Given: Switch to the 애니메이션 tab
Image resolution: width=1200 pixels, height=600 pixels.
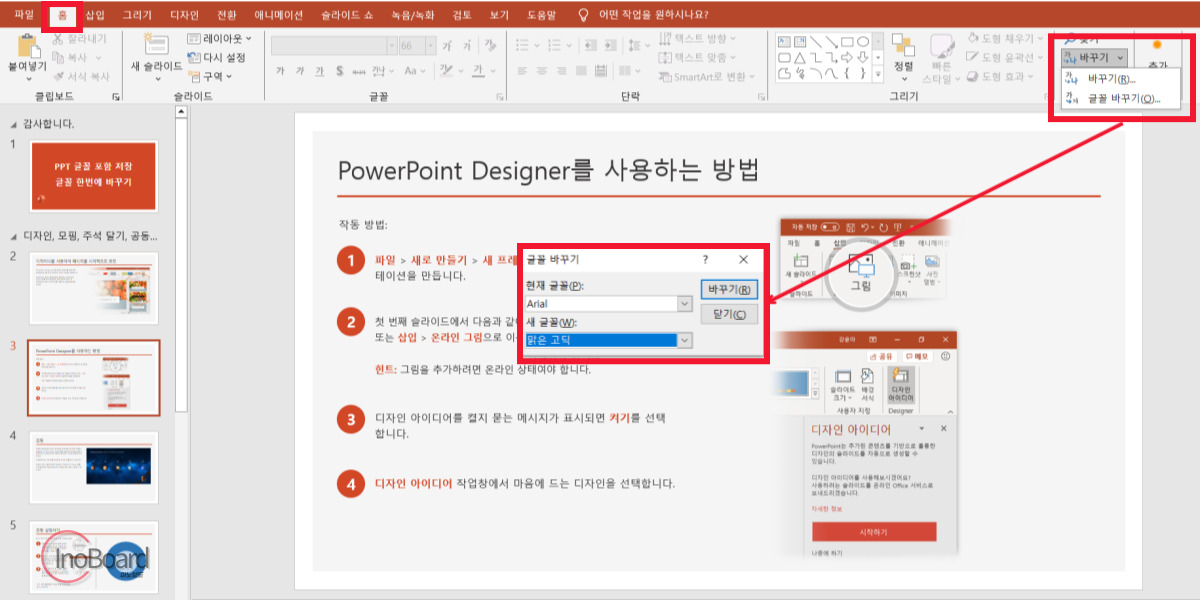Looking at the screenshot, I should (x=279, y=14).
